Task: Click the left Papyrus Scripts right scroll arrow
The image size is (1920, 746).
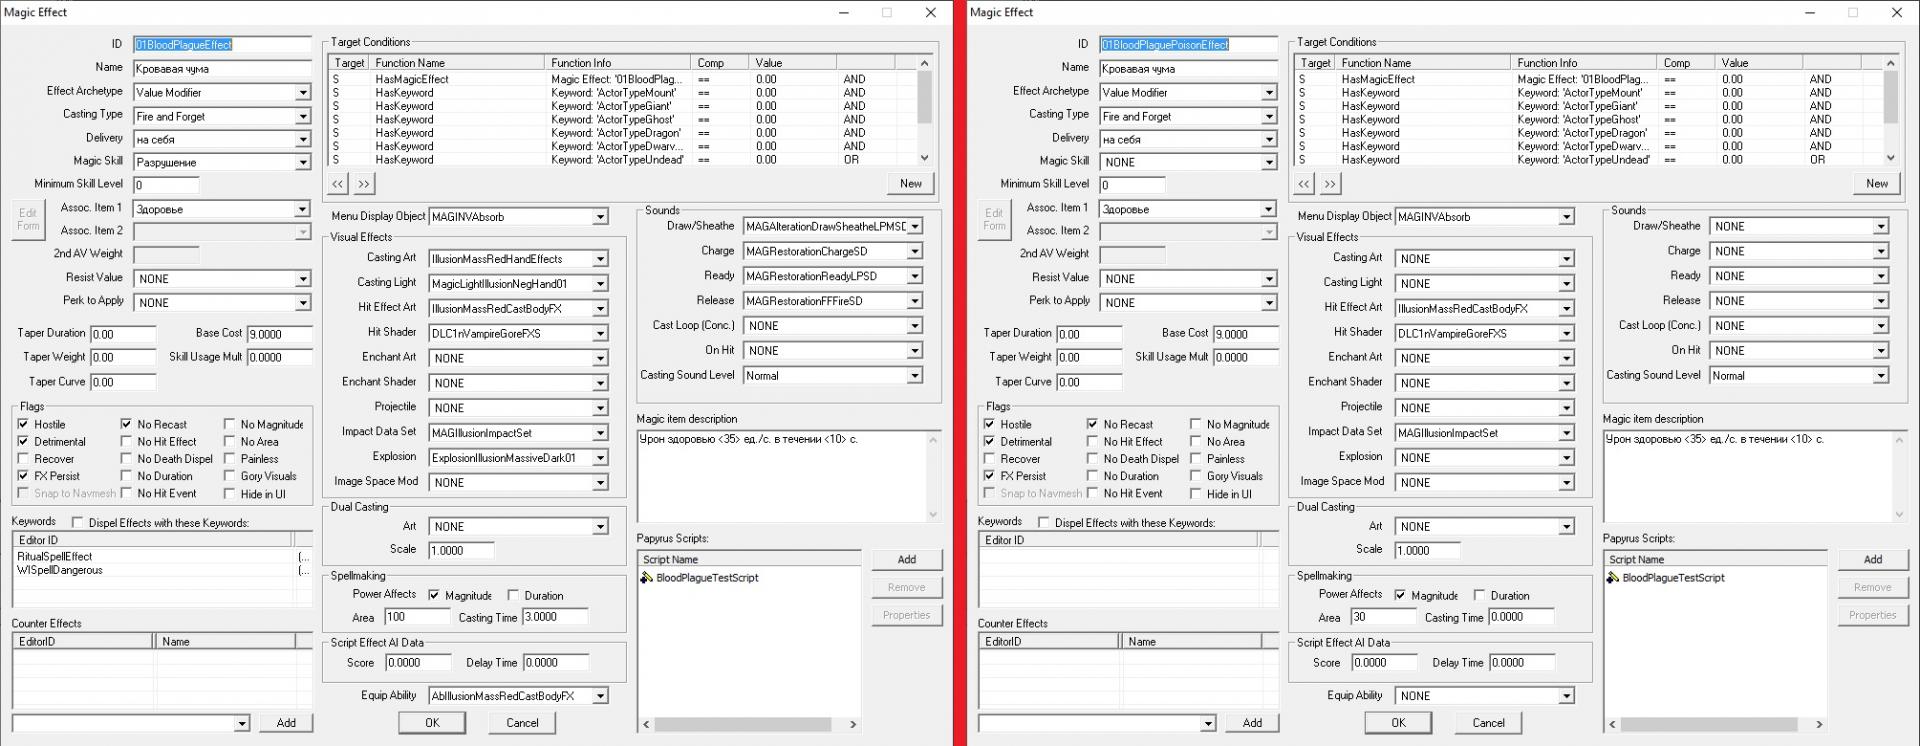Action: pyautogui.click(x=853, y=724)
